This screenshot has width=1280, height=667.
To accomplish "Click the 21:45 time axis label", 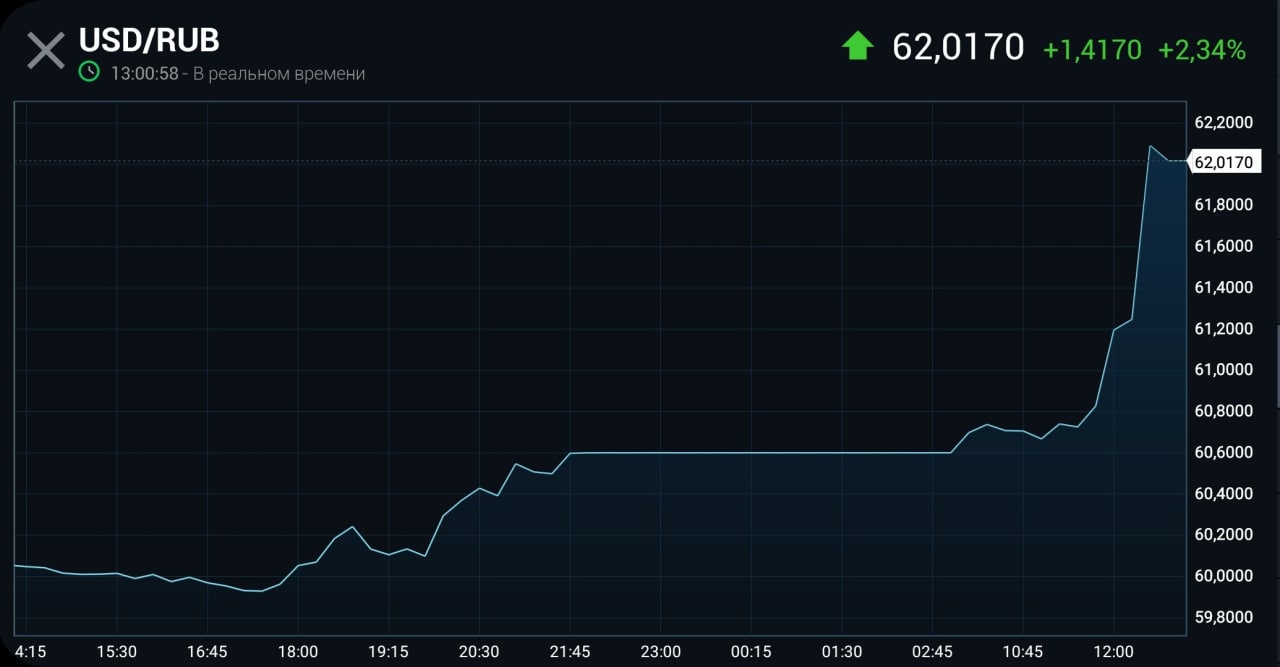I will (x=570, y=651).
